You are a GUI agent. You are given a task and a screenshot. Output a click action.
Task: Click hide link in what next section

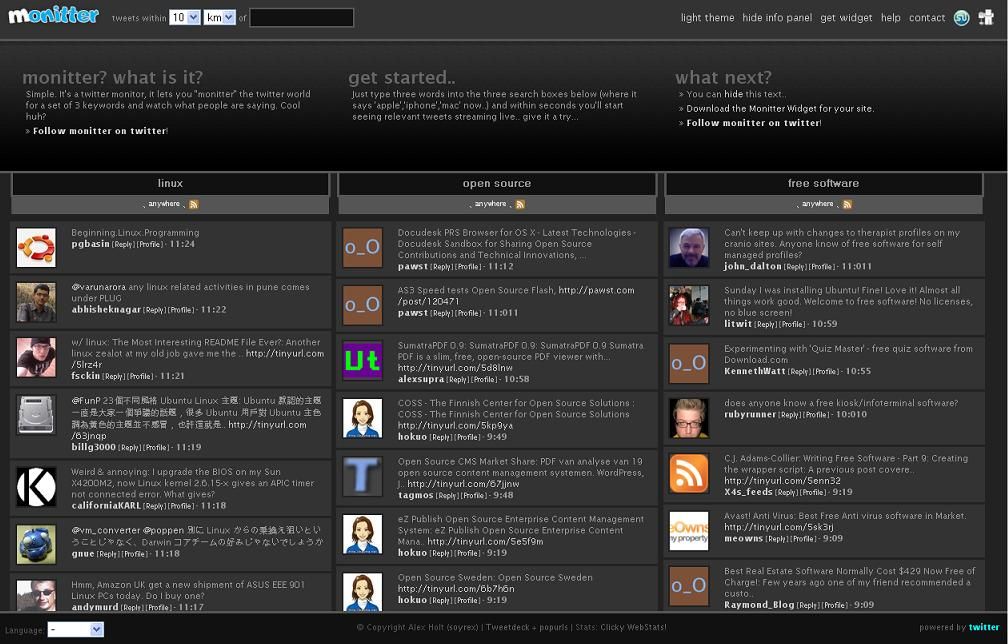734,94
